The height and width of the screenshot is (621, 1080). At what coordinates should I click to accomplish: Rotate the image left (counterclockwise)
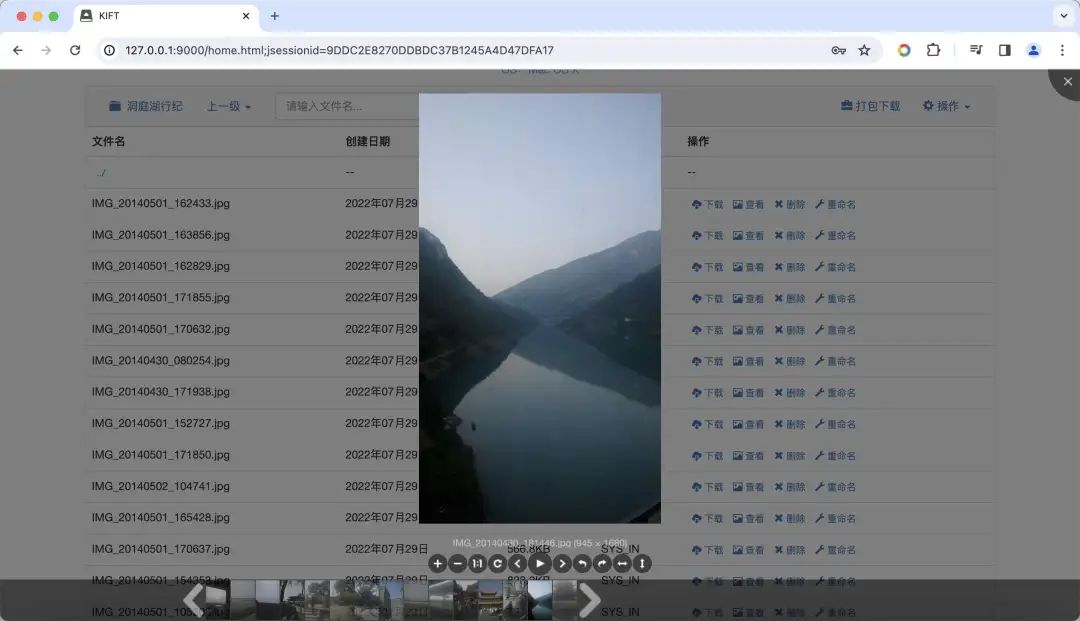click(x=582, y=564)
